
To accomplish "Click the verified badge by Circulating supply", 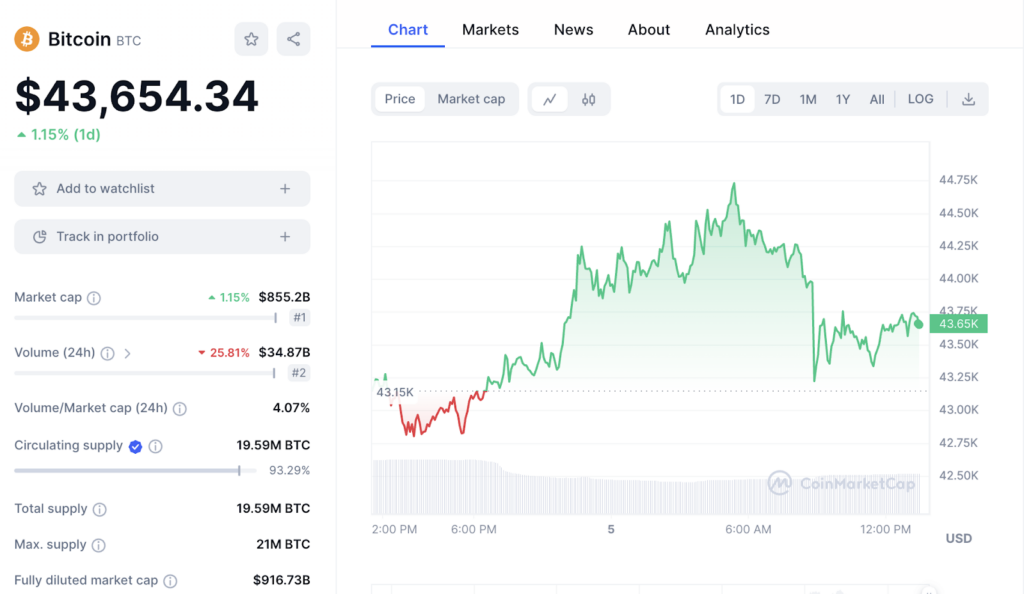I will coord(135,446).
